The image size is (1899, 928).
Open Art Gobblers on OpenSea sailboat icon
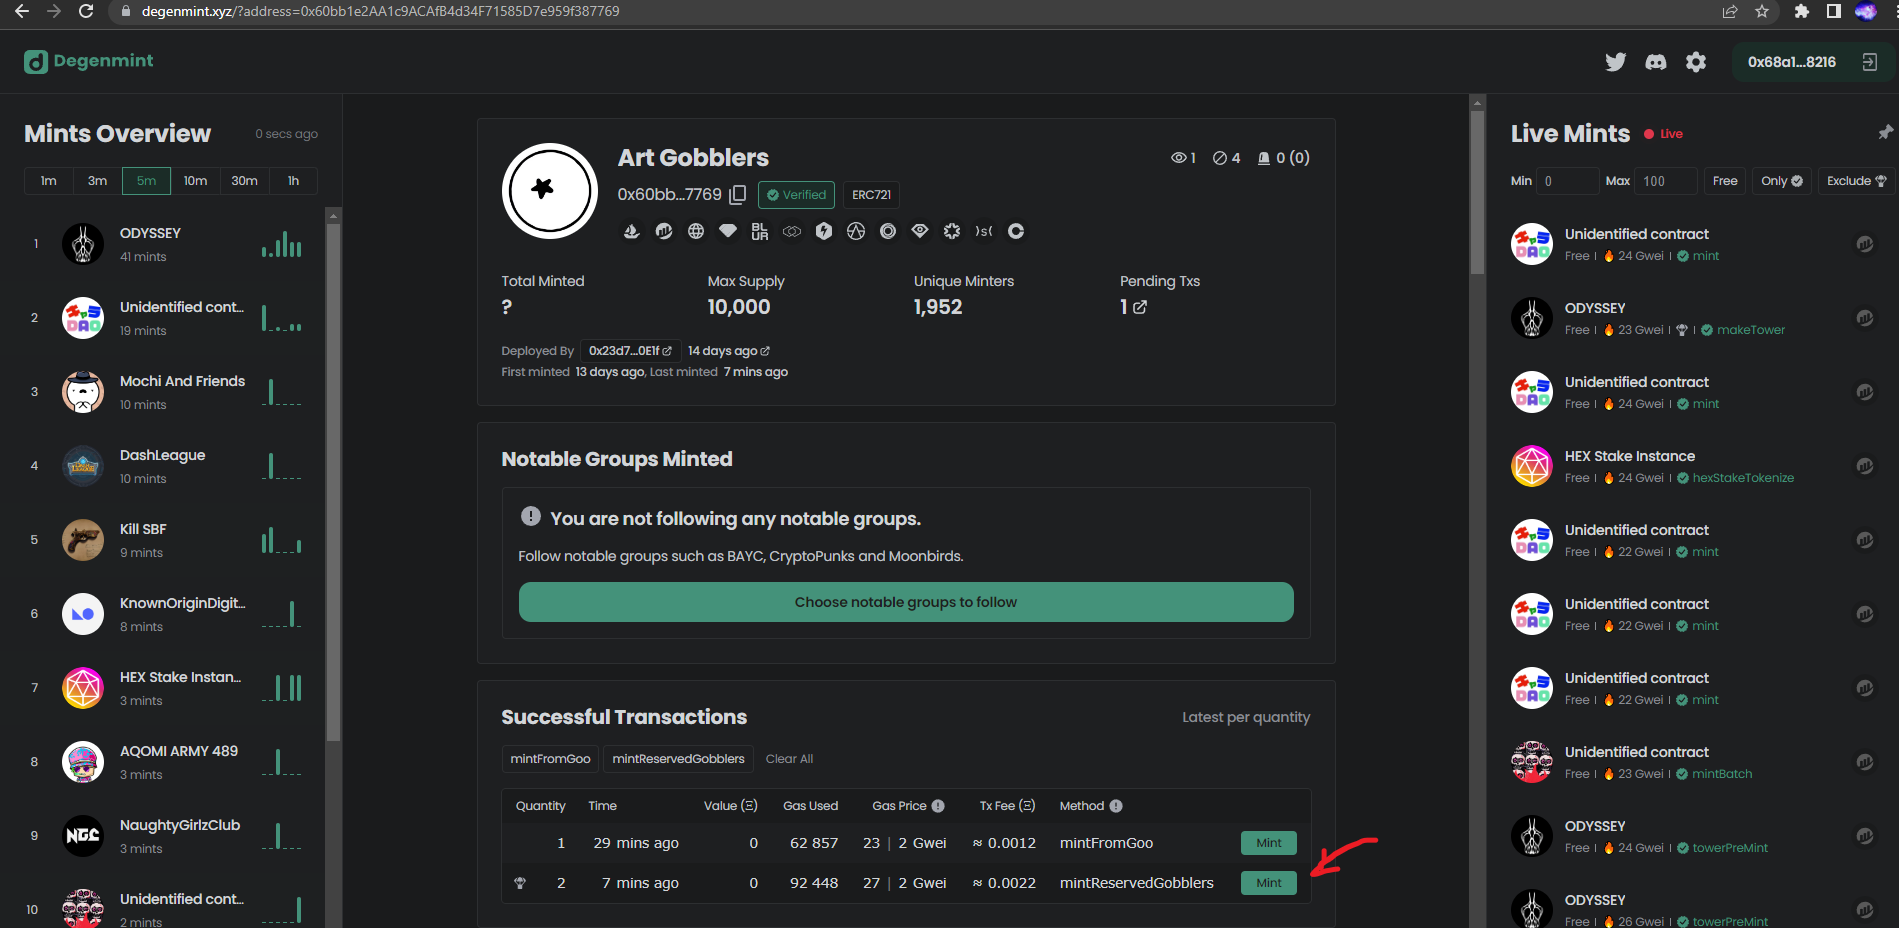631,231
